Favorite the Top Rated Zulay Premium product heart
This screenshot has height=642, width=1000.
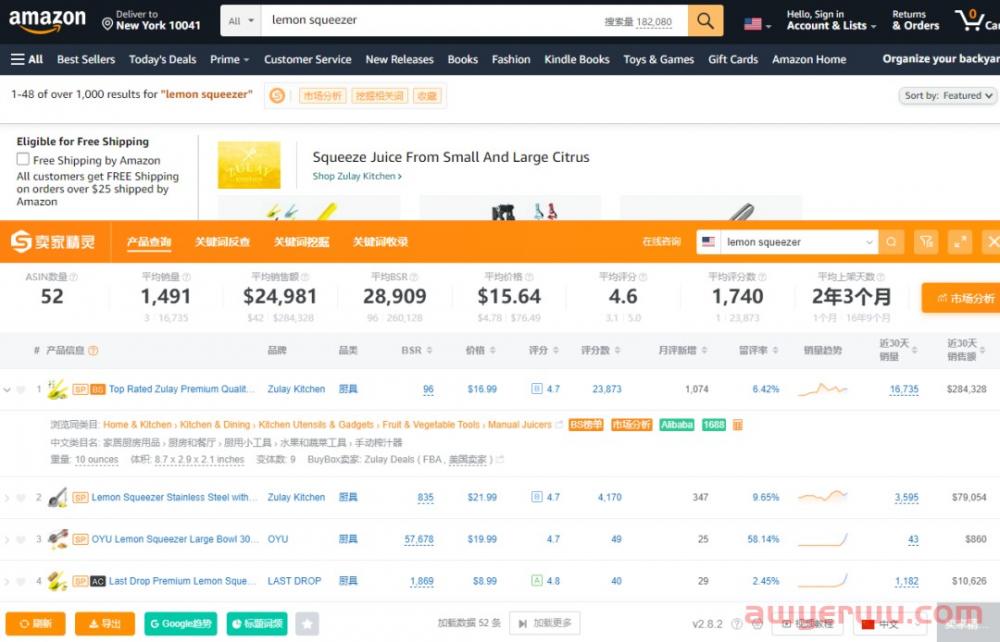coord(21,390)
